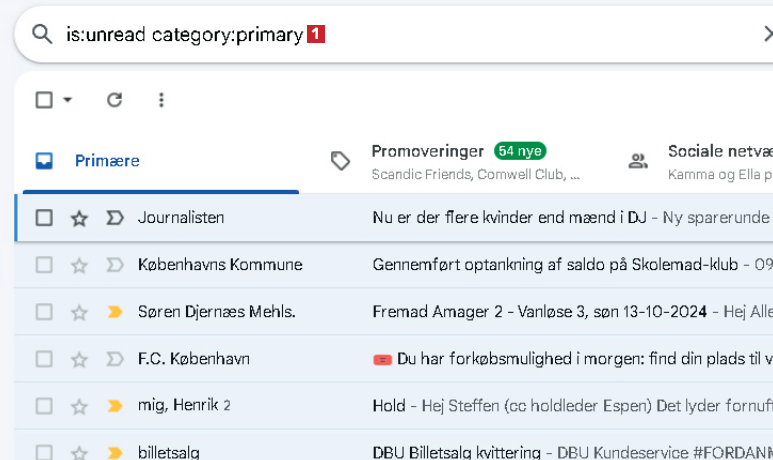The height and width of the screenshot is (460, 773).
Task: Toggle the select-all checkbox in the toolbar
Action: (44, 100)
